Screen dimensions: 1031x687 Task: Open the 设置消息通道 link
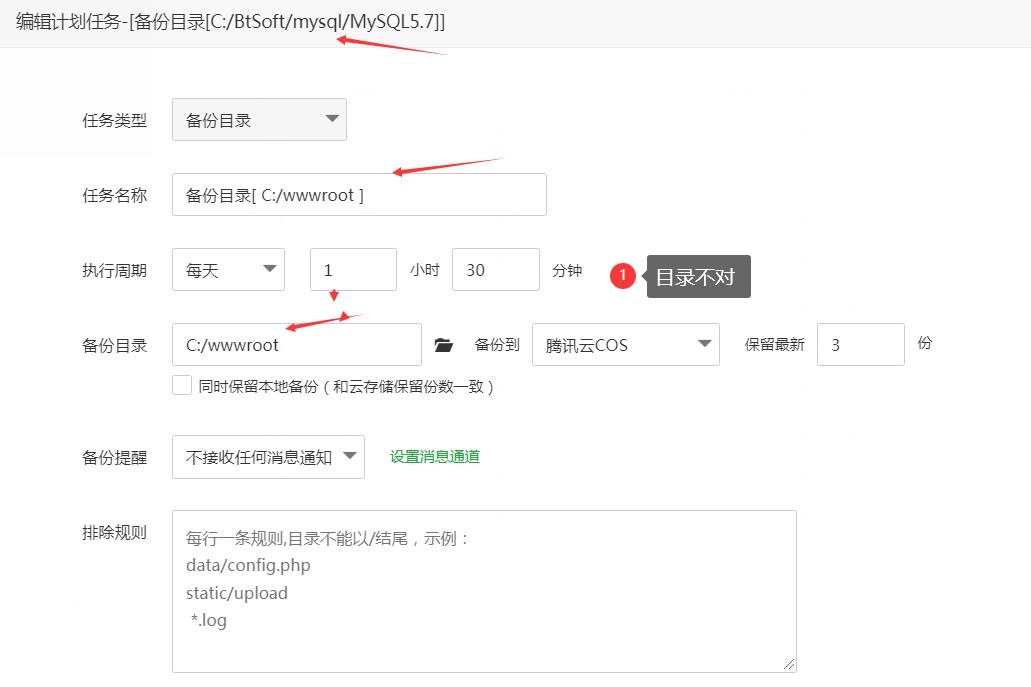435,456
